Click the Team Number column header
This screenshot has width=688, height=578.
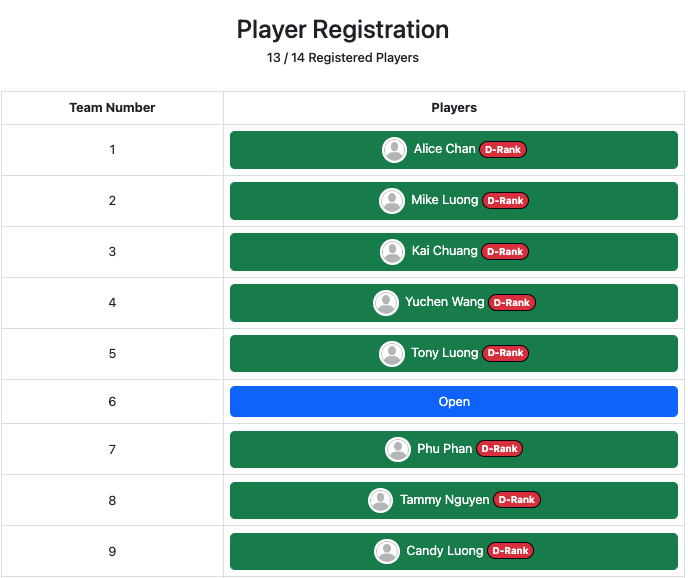coord(112,108)
